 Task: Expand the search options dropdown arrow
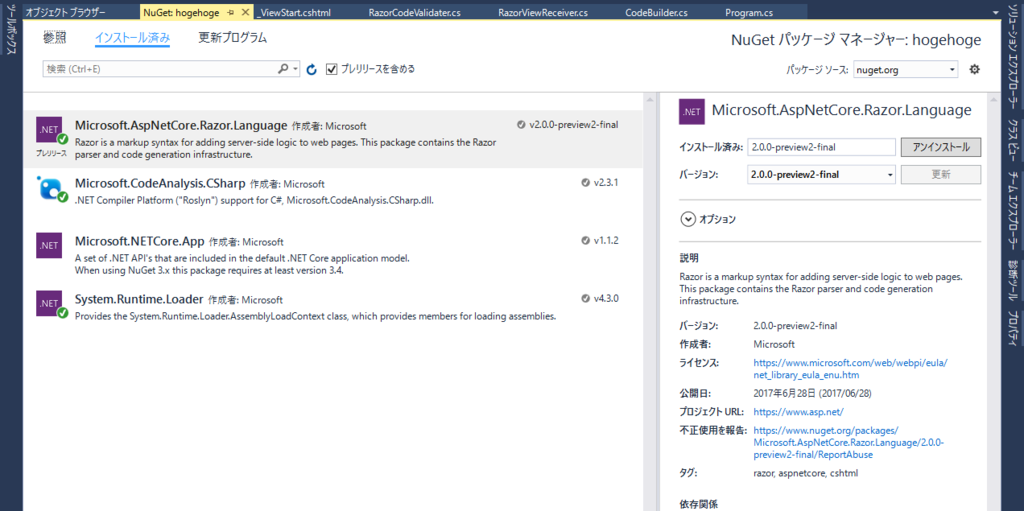click(x=296, y=69)
